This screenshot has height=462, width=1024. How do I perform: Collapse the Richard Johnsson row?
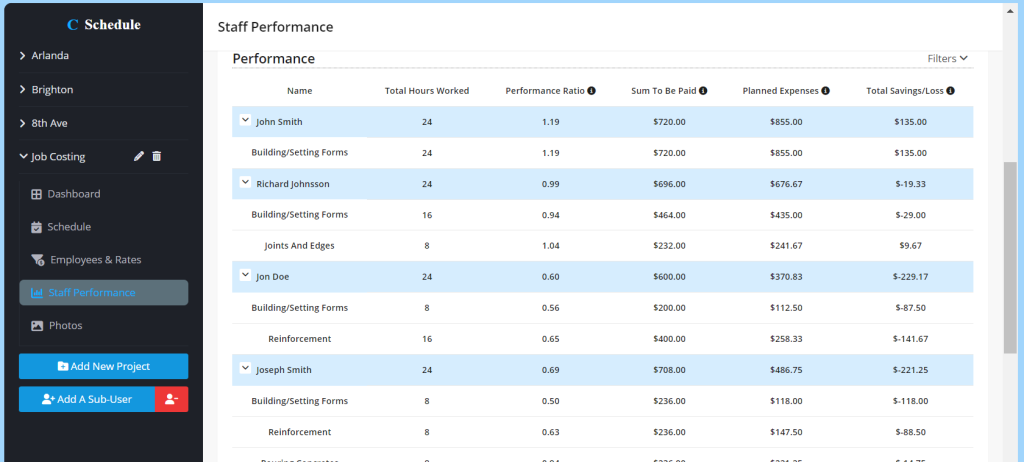[x=245, y=182]
